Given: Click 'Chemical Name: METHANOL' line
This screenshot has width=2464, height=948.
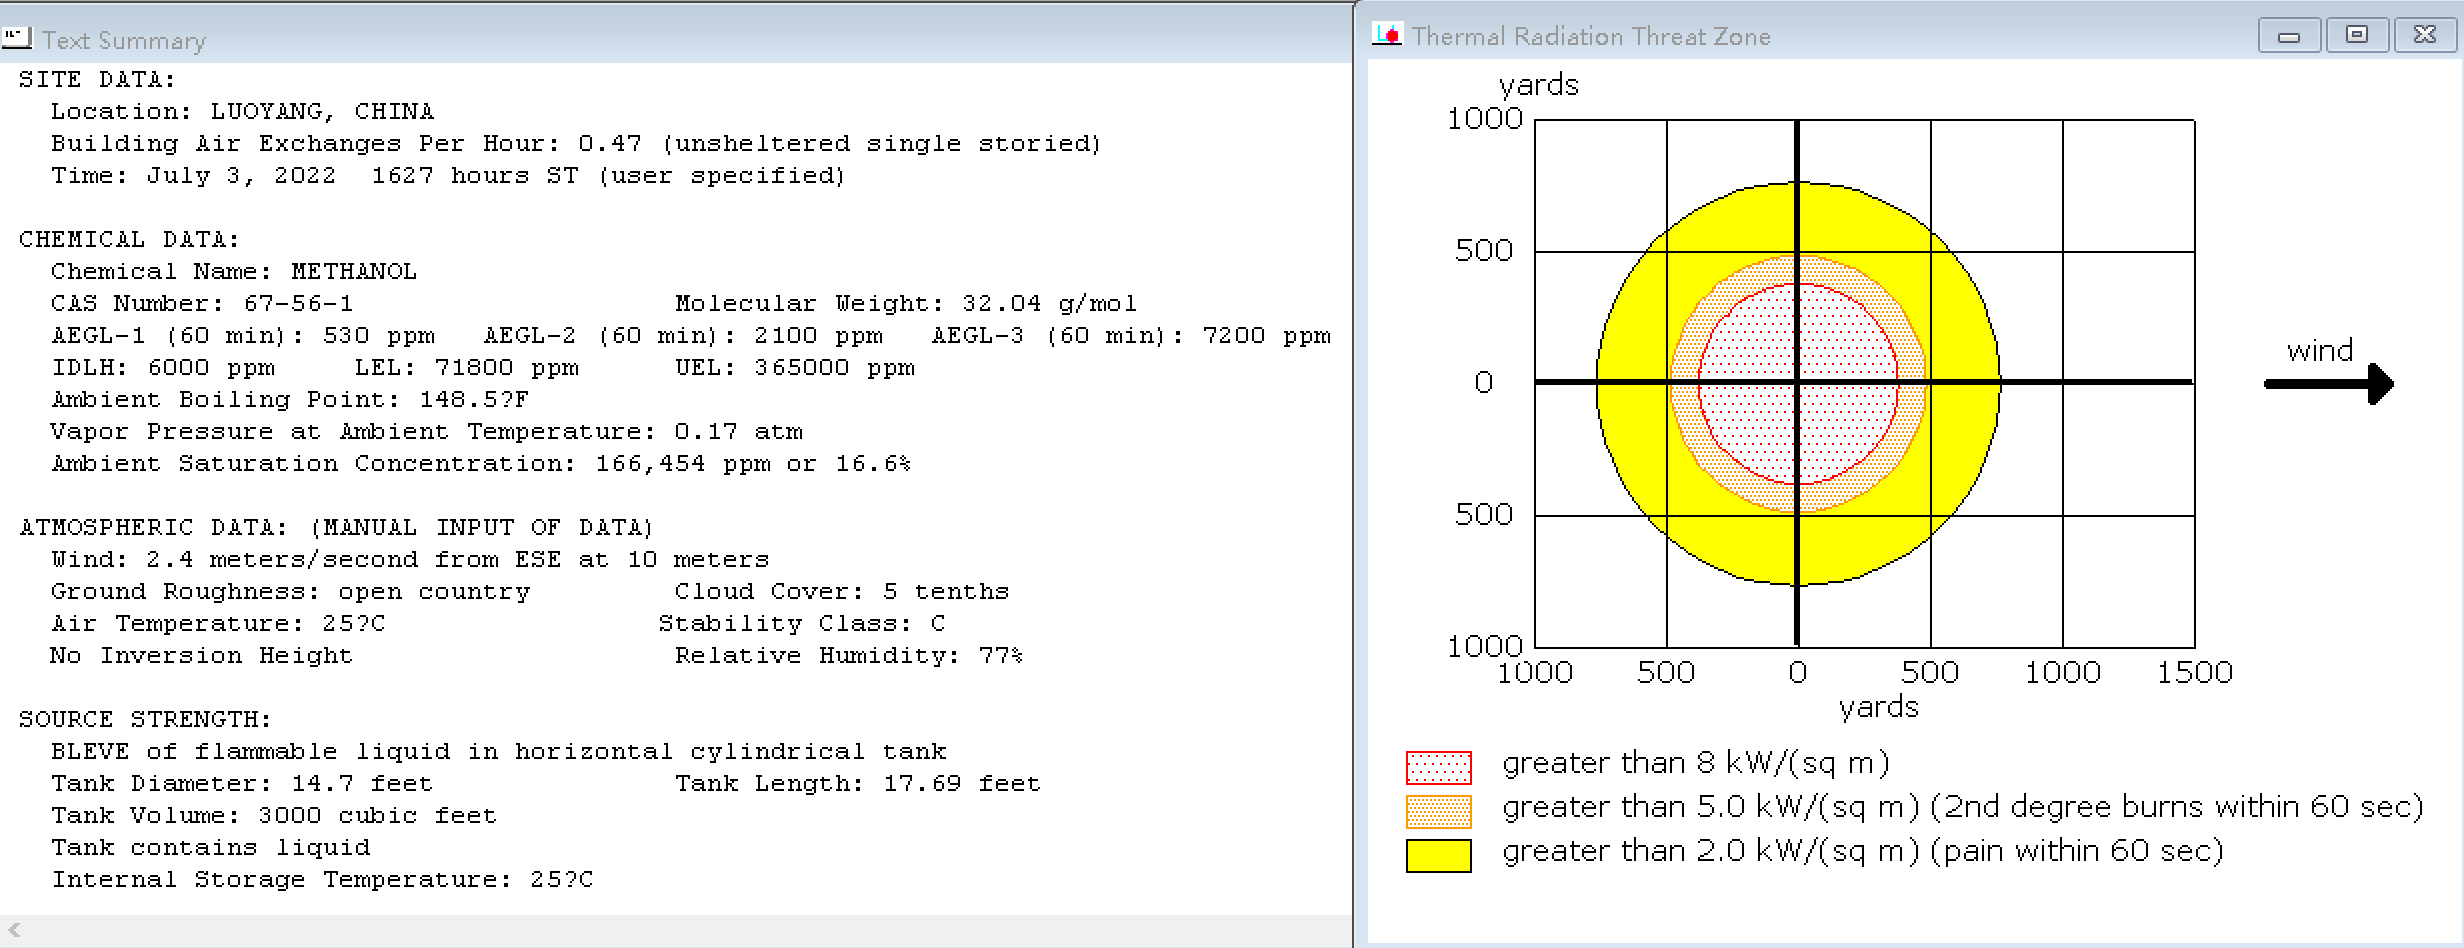Looking at the screenshot, I should [x=234, y=271].
